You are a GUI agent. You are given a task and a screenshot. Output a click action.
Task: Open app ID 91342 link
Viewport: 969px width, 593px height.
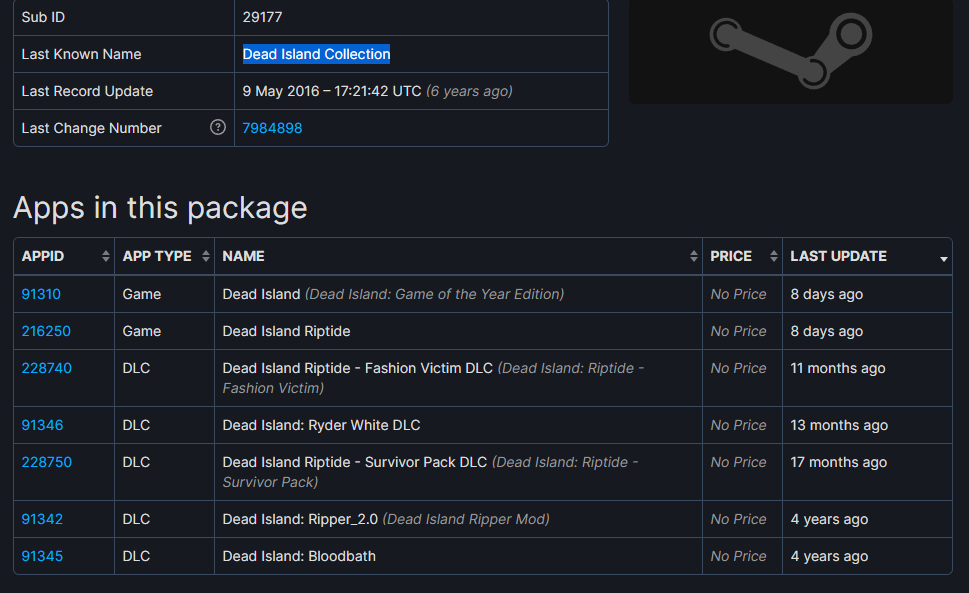click(42, 519)
